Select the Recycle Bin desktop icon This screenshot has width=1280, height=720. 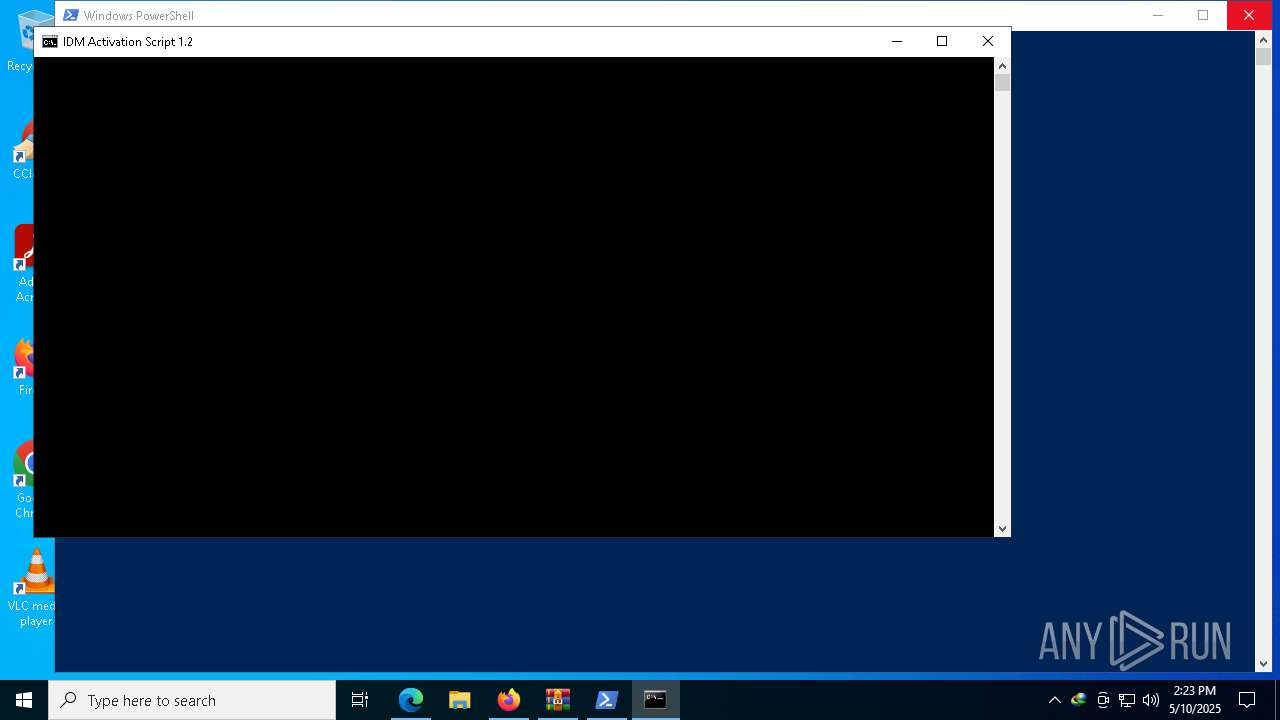click(33, 40)
